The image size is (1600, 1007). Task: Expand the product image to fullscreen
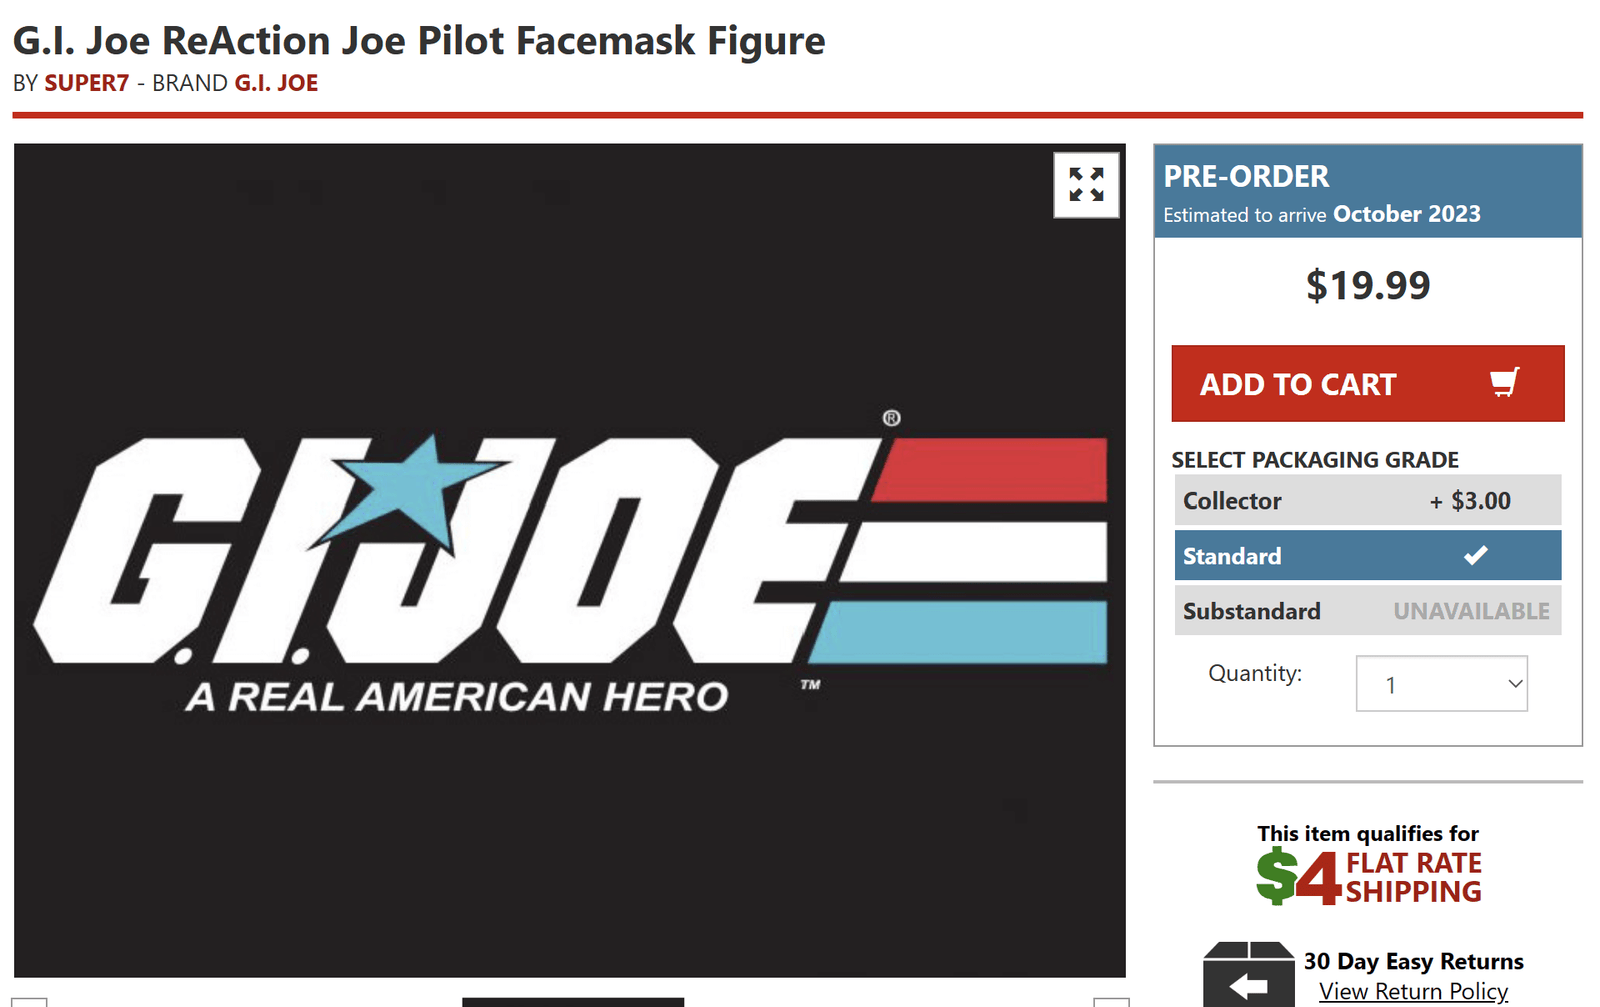click(1086, 185)
